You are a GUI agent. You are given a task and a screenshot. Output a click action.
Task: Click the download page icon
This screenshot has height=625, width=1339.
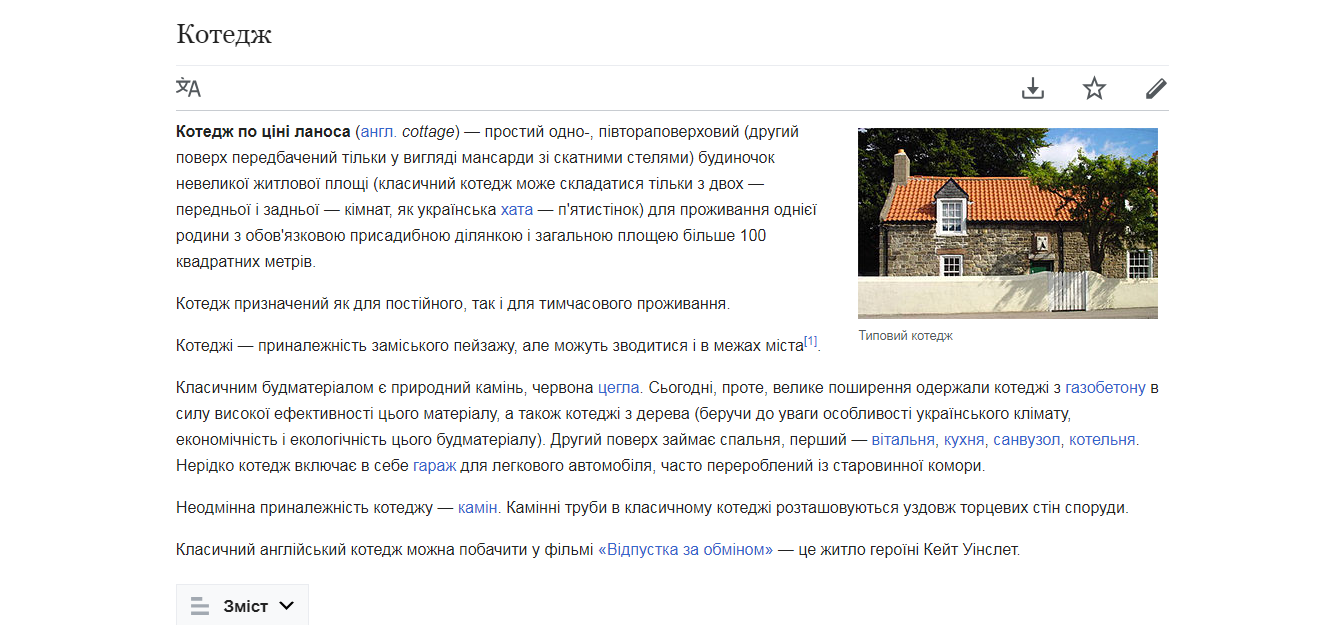pyautogui.click(x=1033, y=89)
